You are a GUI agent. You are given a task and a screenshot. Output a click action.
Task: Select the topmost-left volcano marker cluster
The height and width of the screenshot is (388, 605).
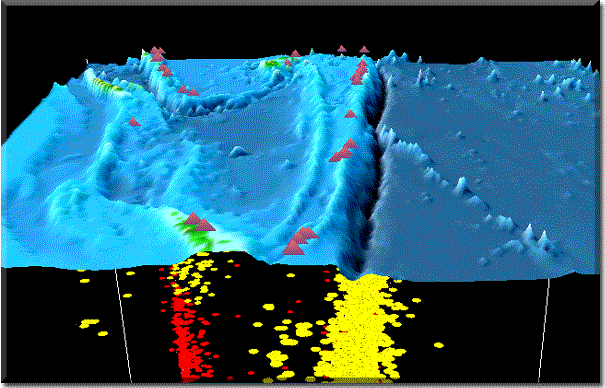click(x=157, y=54)
